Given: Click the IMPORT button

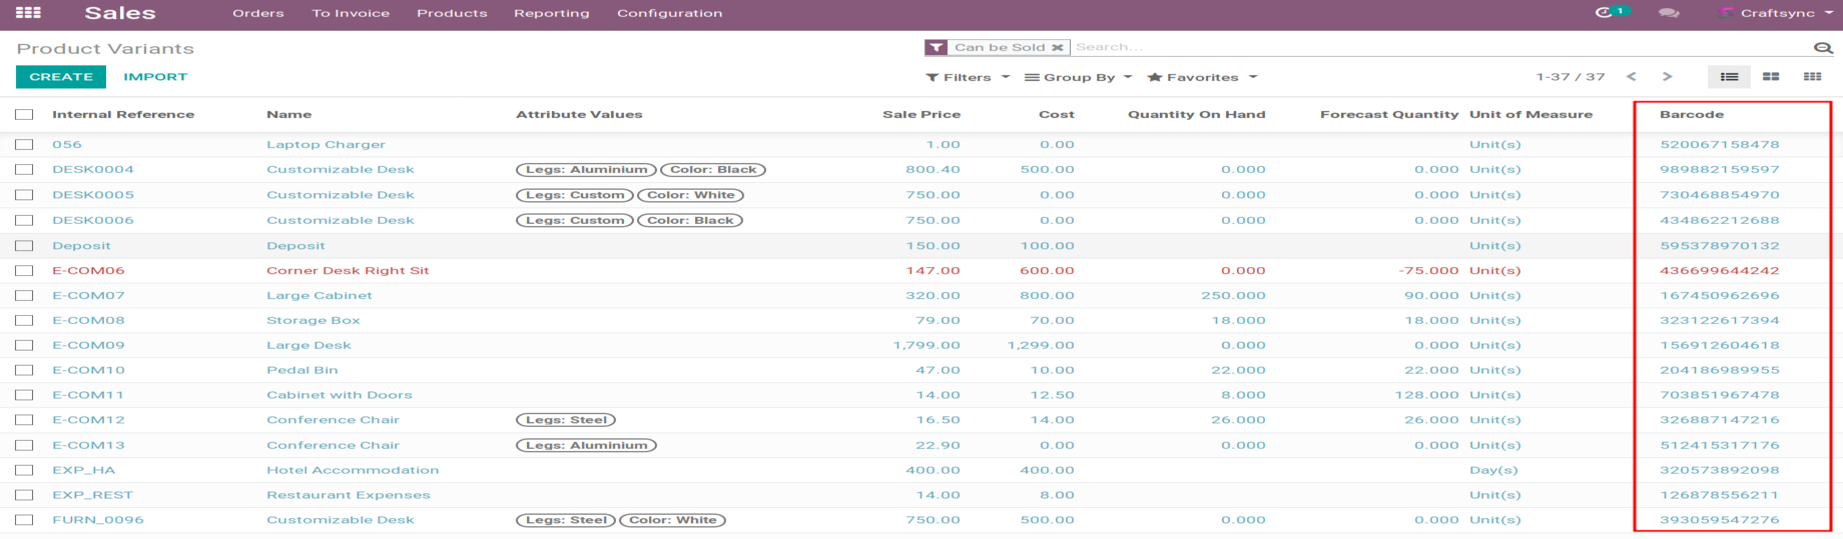Looking at the screenshot, I should coord(155,77).
